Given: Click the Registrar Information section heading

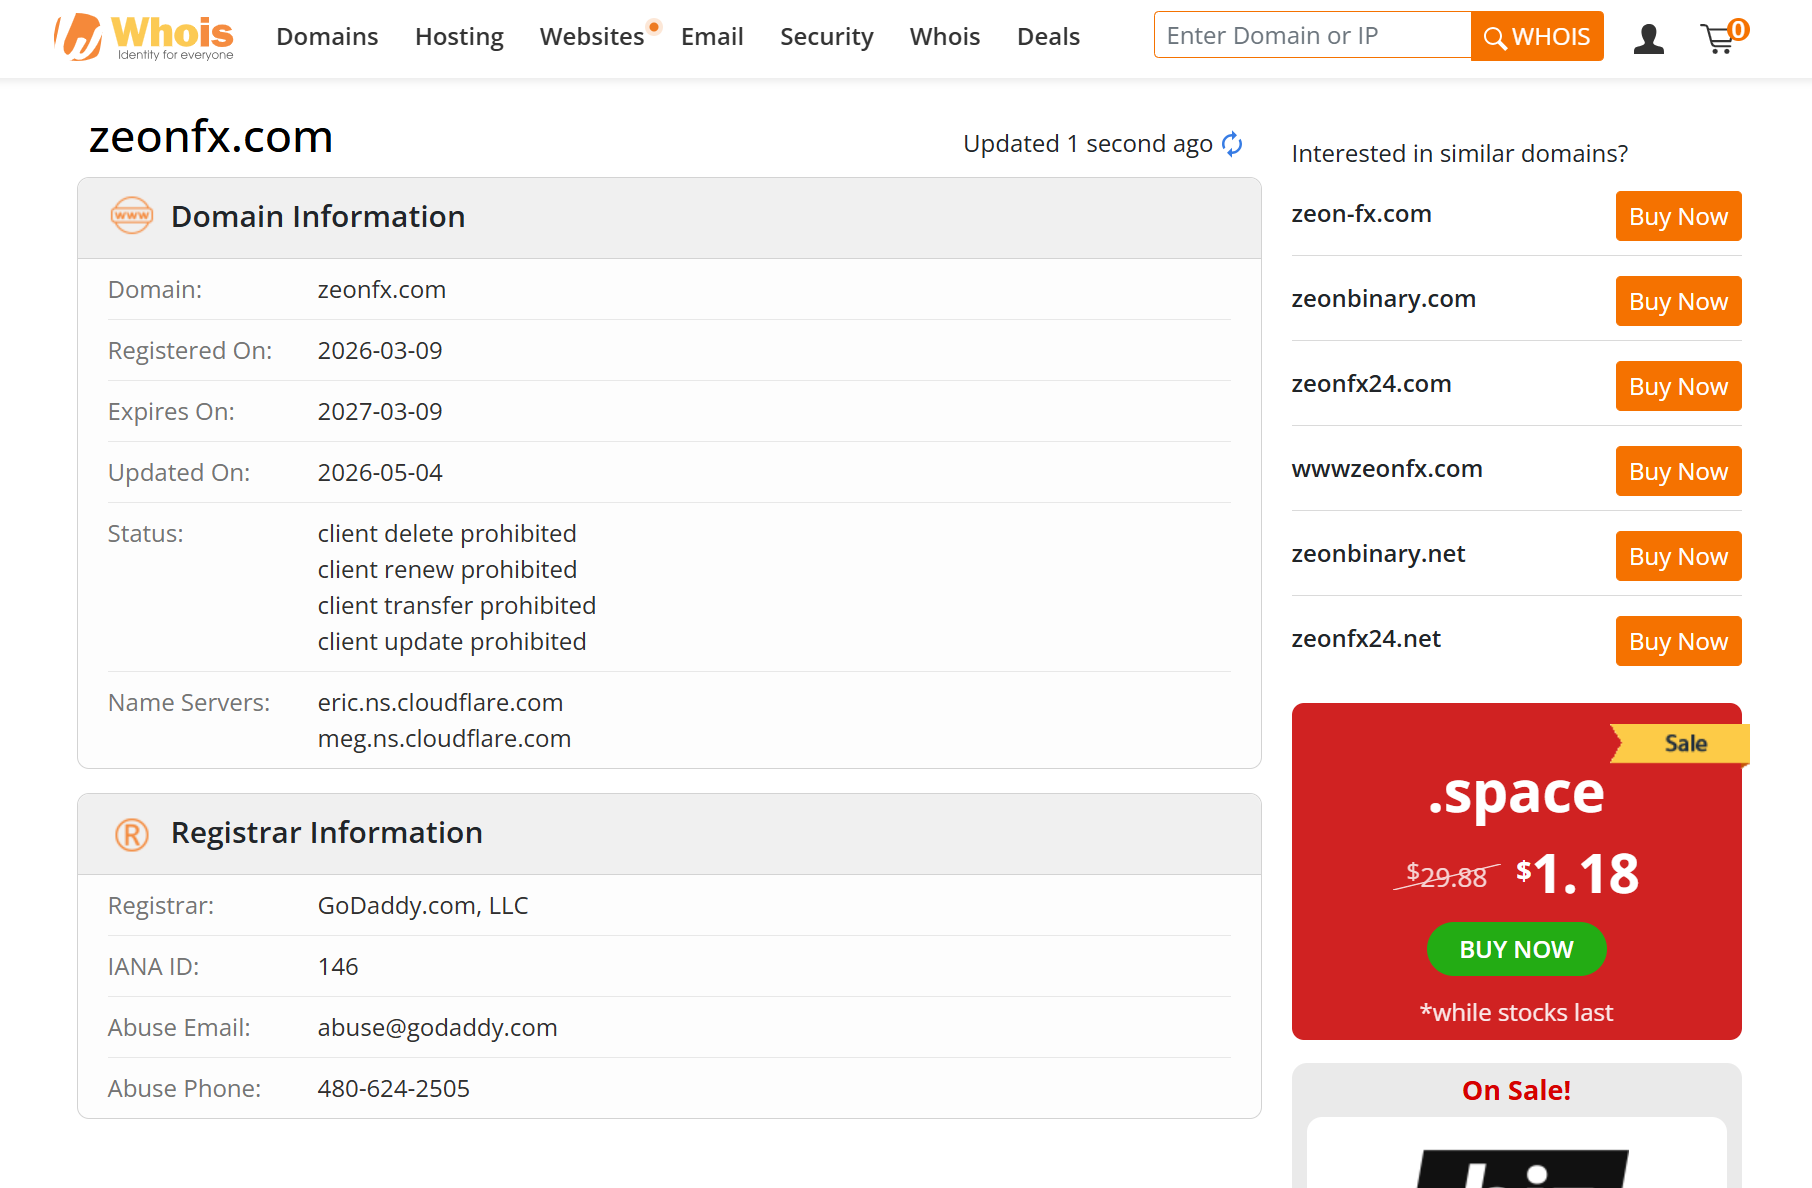Looking at the screenshot, I should point(327,833).
